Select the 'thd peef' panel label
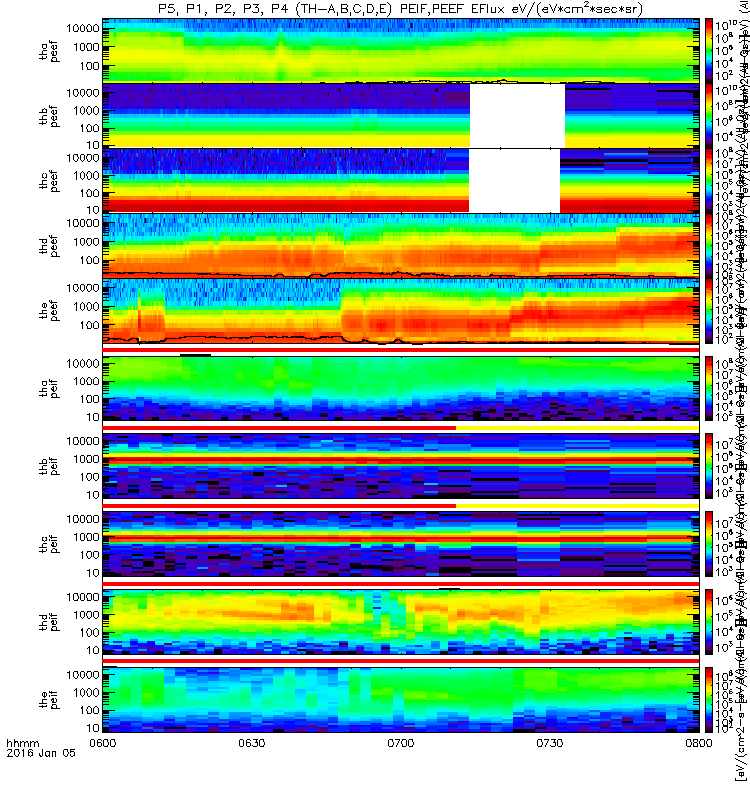 pyautogui.click(x=49, y=246)
